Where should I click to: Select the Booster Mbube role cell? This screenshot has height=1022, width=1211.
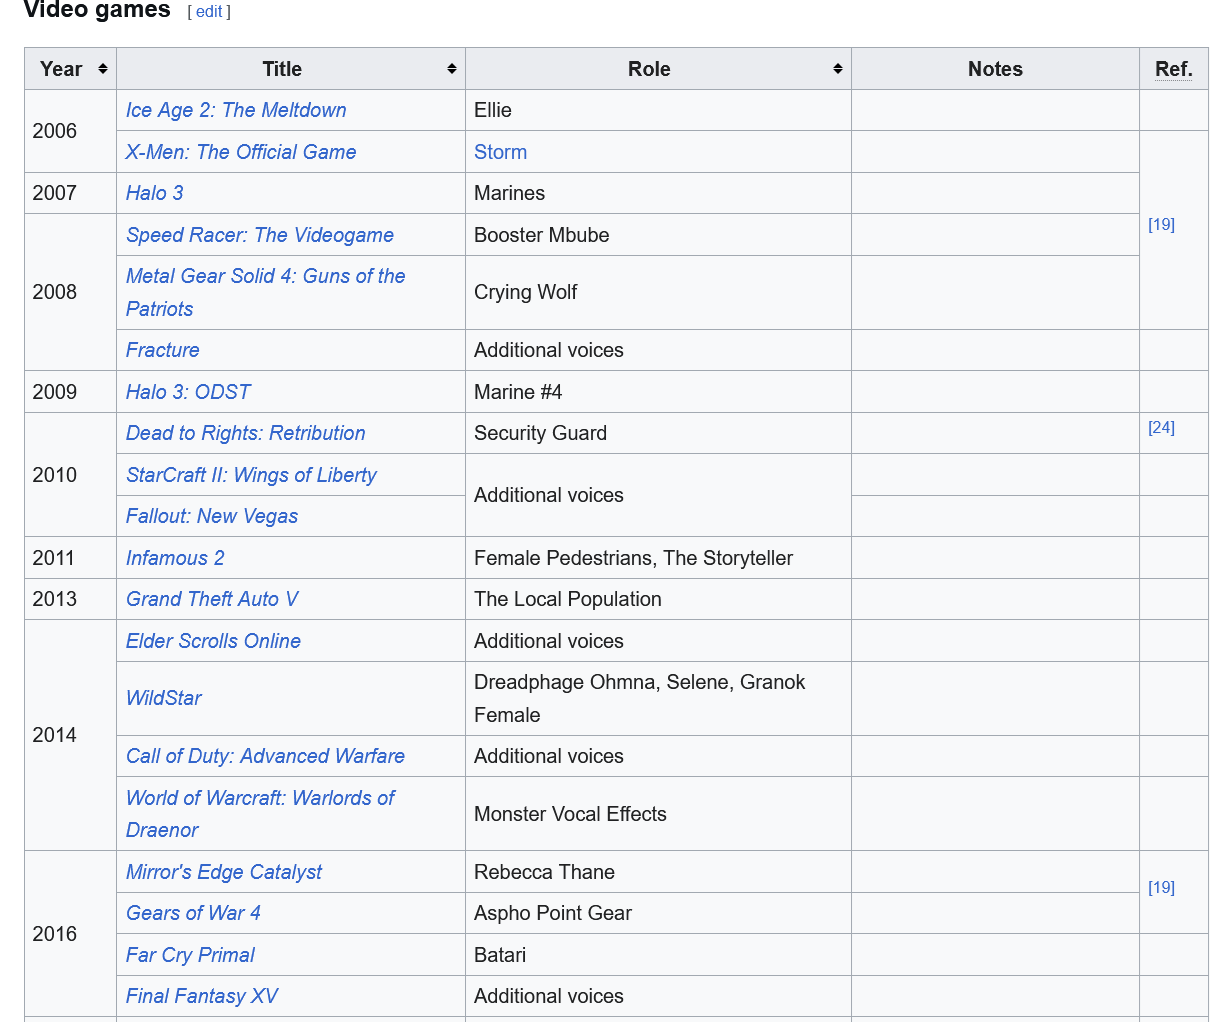pyautogui.click(x=658, y=235)
